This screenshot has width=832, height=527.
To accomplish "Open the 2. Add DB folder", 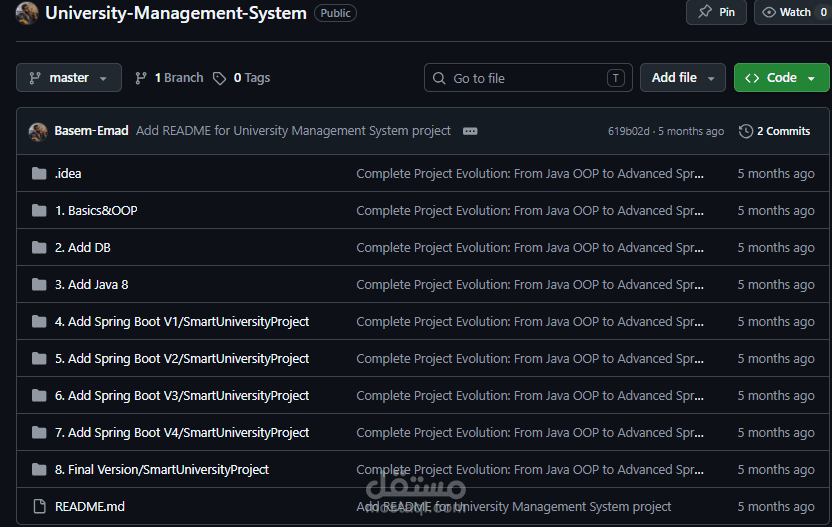I will (x=83, y=248).
